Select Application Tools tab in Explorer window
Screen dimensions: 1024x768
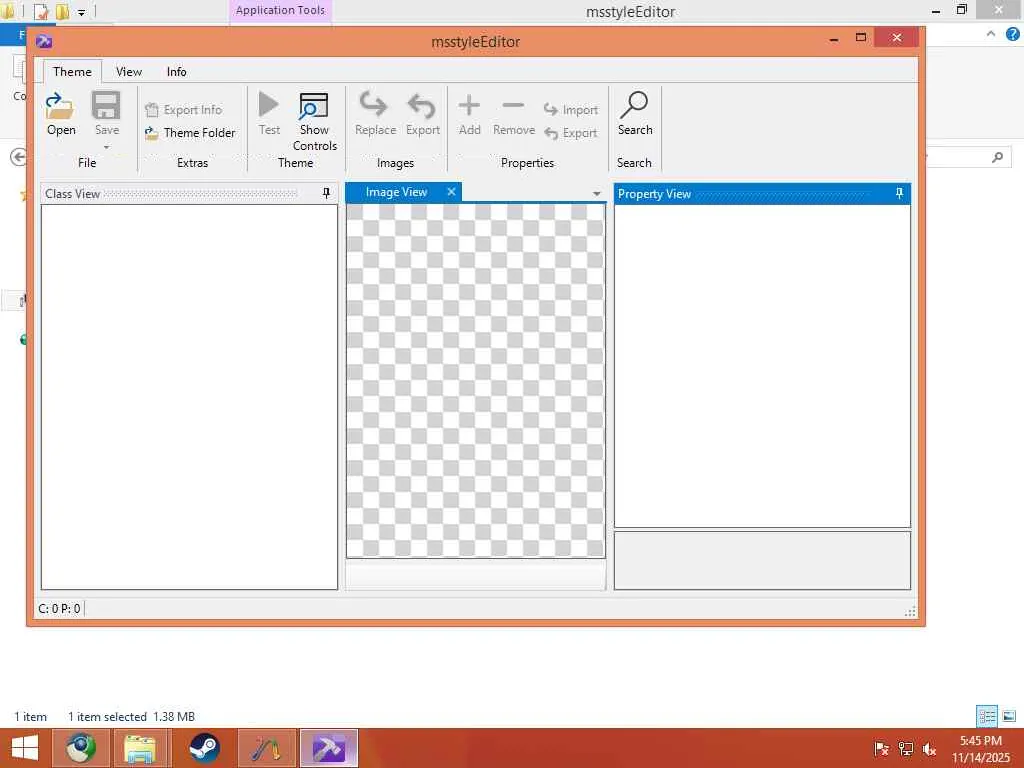tap(280, 10)
